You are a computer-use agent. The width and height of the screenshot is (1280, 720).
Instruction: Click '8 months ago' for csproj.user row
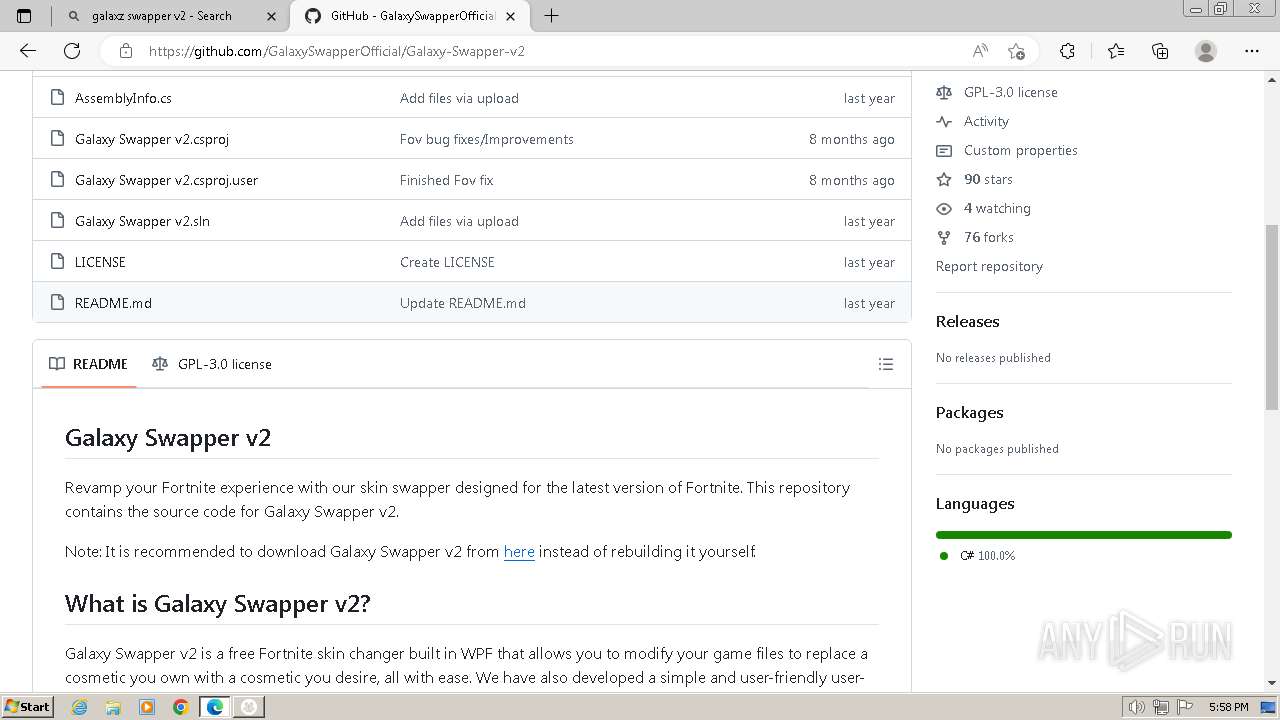852,180
